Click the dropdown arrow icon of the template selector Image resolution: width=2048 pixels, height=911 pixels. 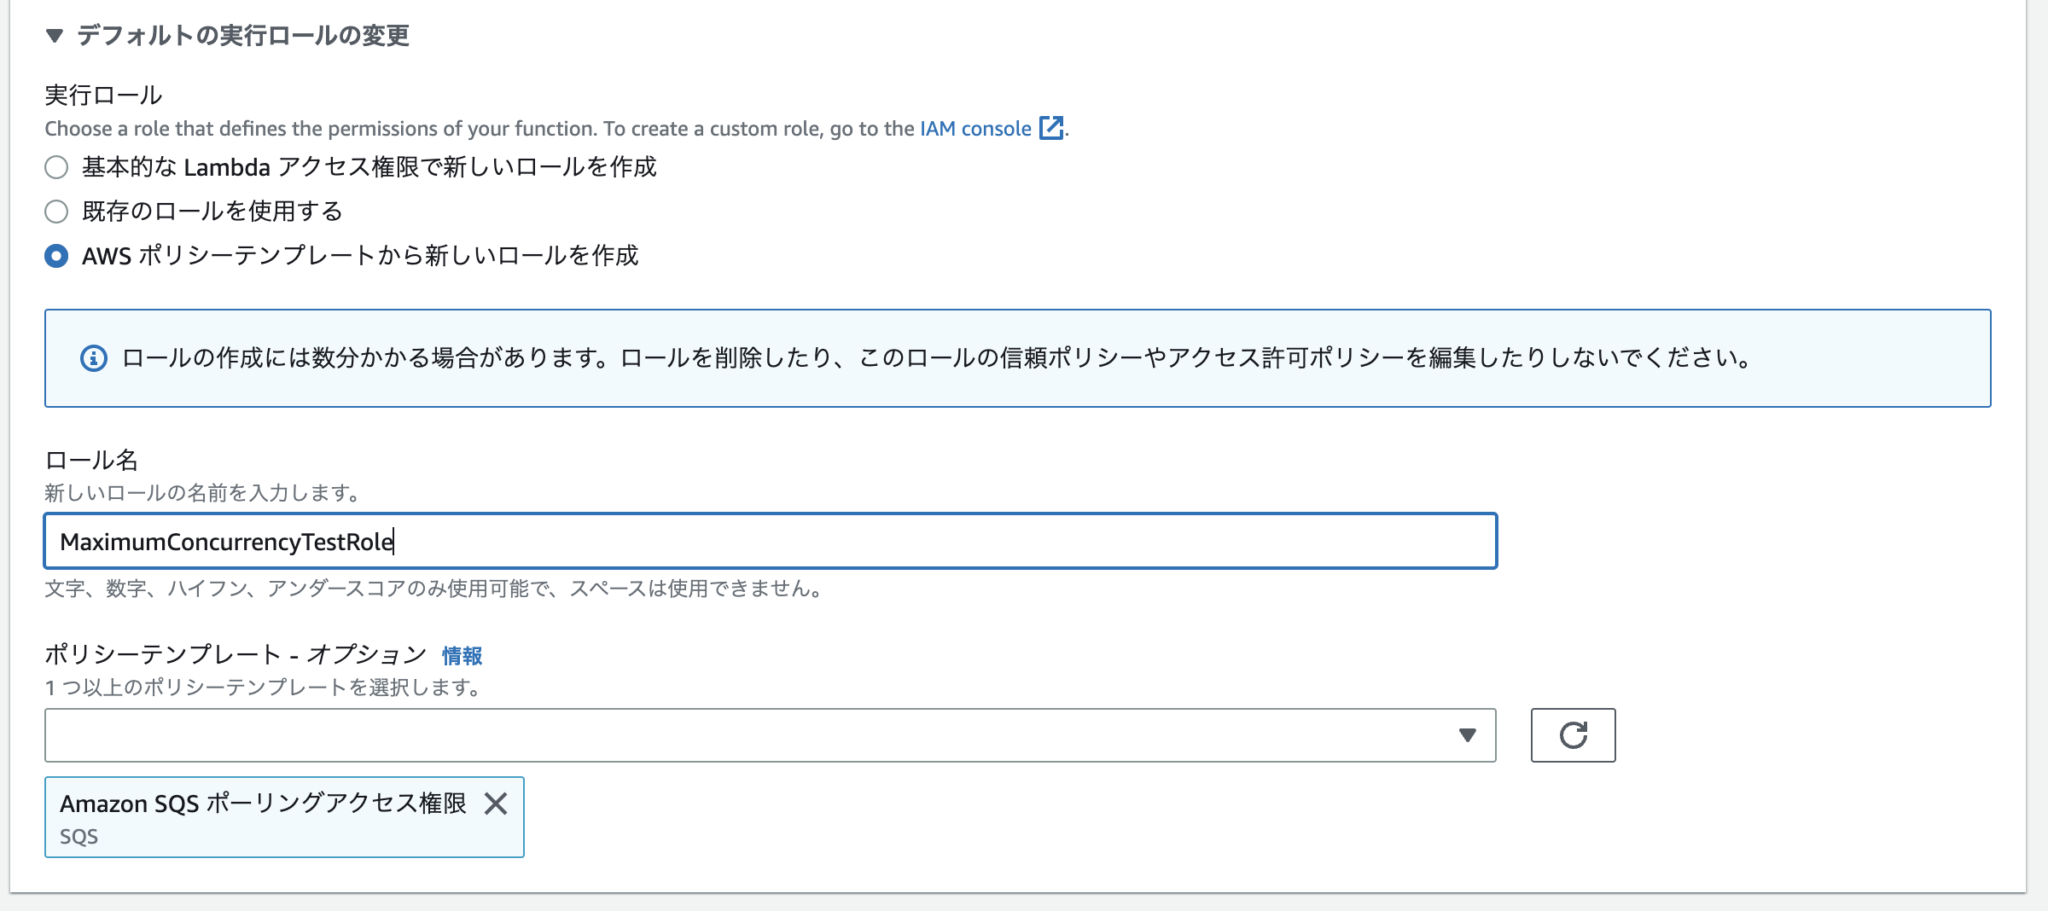click(1467, 736)
